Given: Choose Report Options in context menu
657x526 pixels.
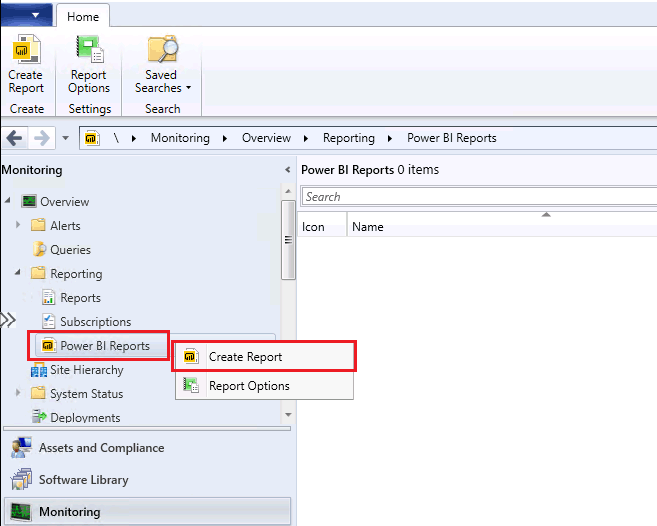Looking at the screenshot, I should point(264,386).
